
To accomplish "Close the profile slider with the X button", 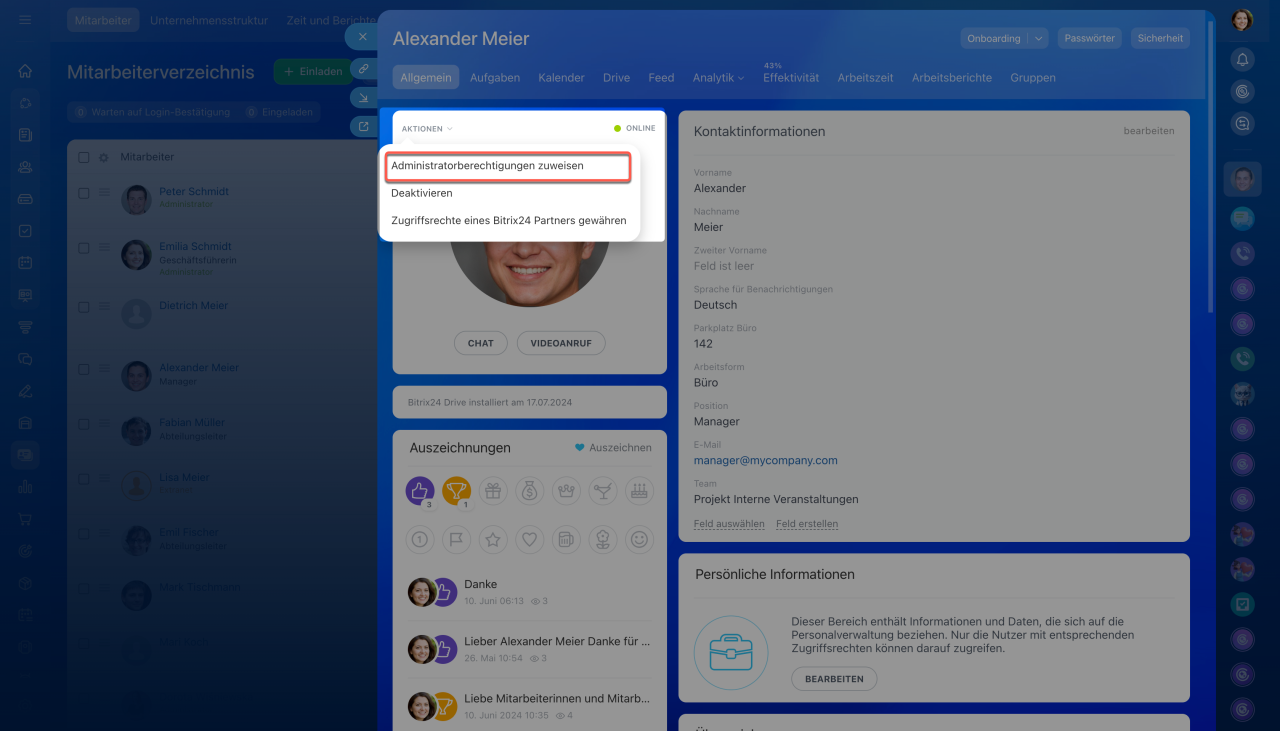I will point(362,37).
